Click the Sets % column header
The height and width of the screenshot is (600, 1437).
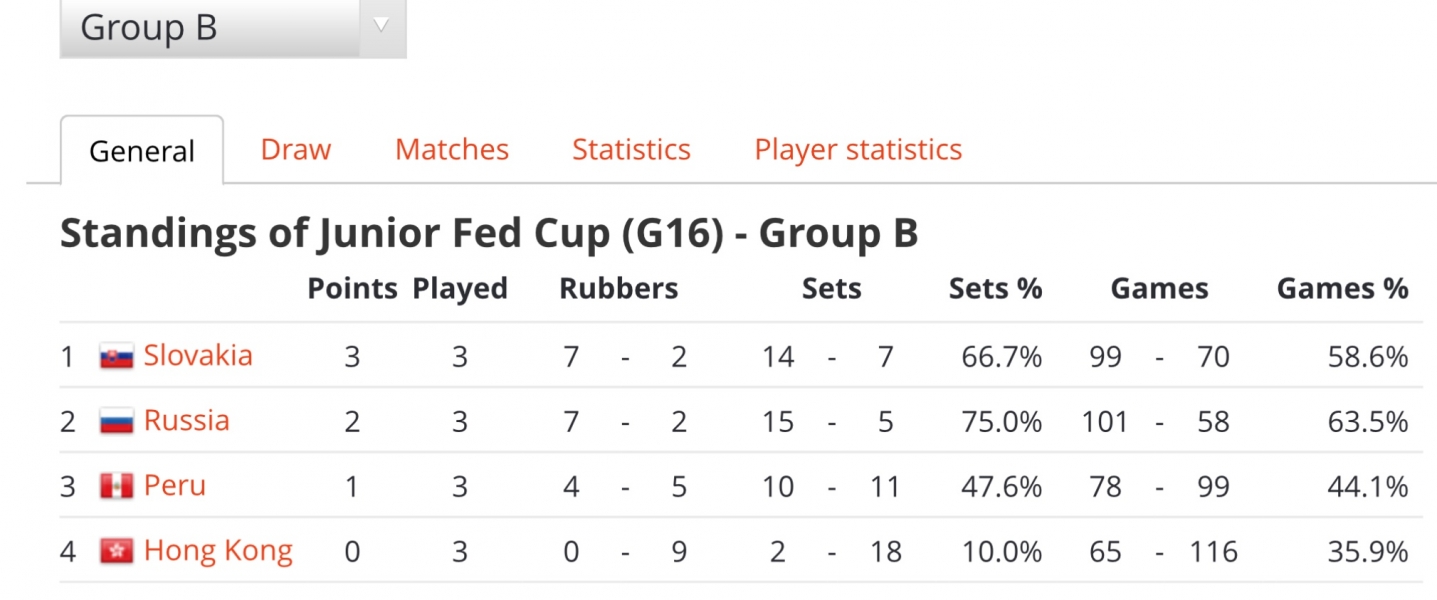pyautogui.click(x=995, y=289)
